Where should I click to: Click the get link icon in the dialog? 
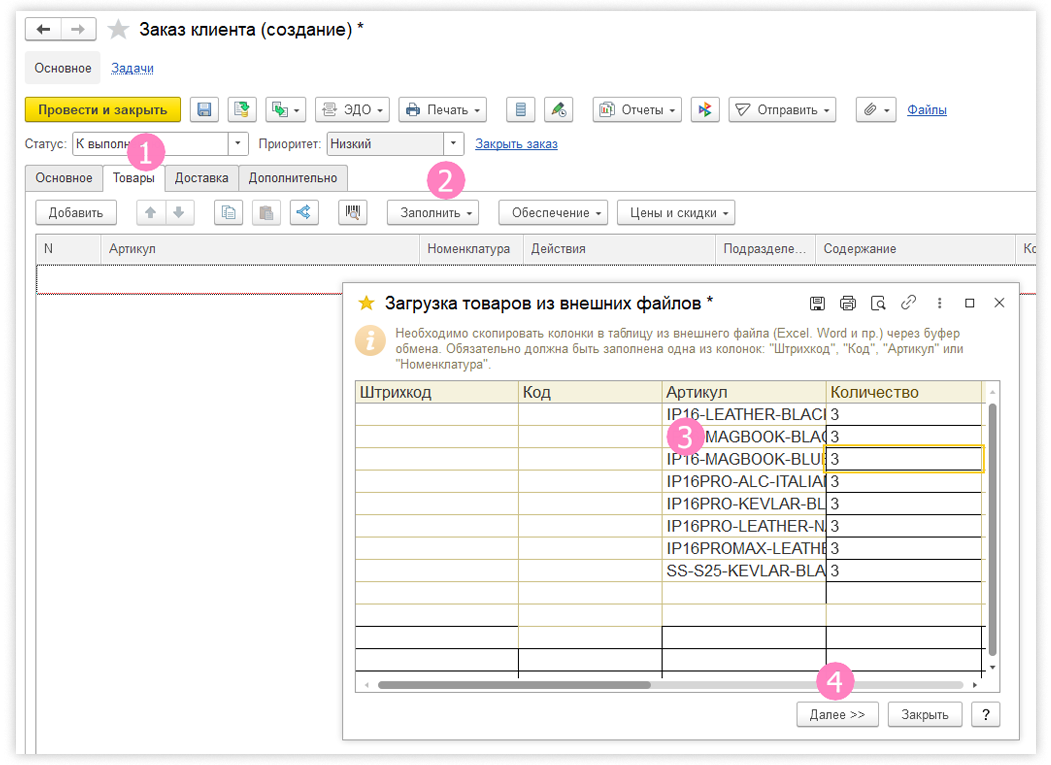pos(908,303)
